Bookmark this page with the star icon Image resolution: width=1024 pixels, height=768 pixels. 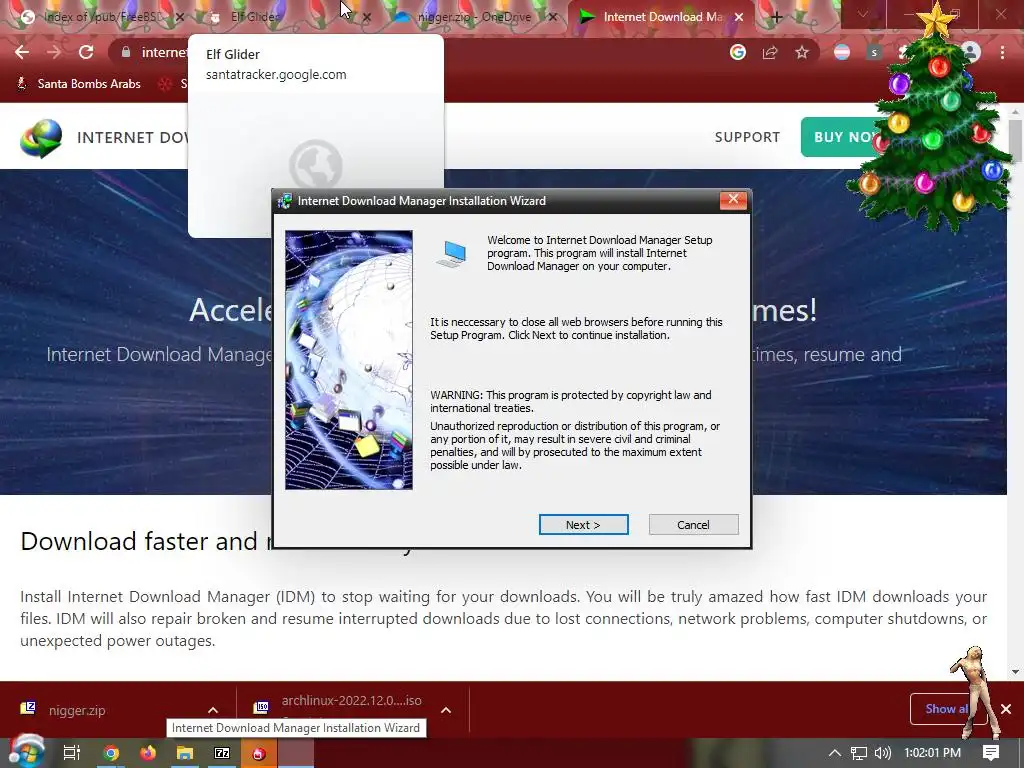click(x=802, y=52)
